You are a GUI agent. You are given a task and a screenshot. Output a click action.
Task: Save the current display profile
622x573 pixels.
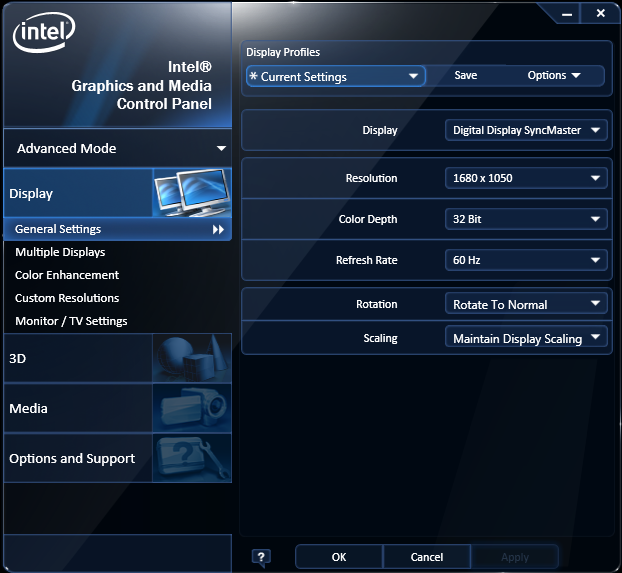click(466, 75)
